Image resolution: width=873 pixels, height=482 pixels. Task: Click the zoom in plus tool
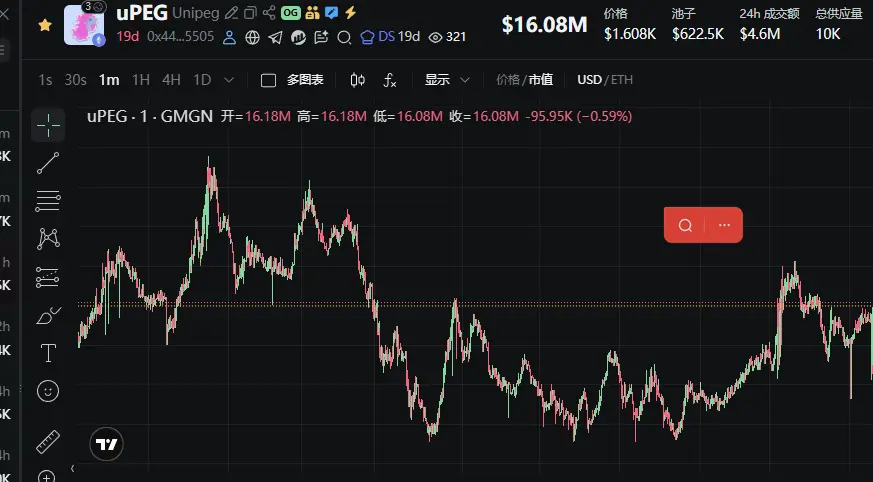coord(47,476)
